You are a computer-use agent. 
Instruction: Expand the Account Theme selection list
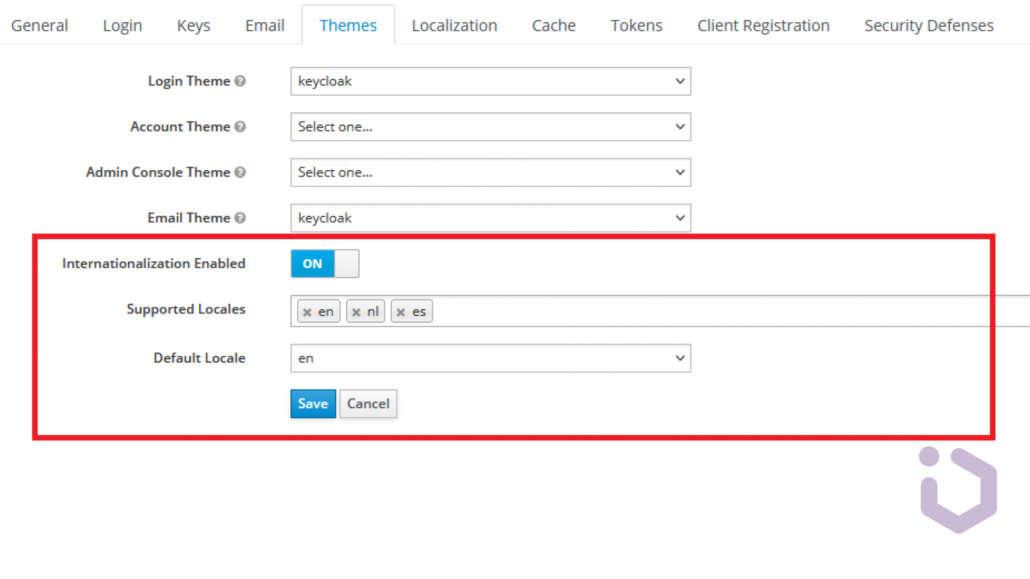coord(490,127)
